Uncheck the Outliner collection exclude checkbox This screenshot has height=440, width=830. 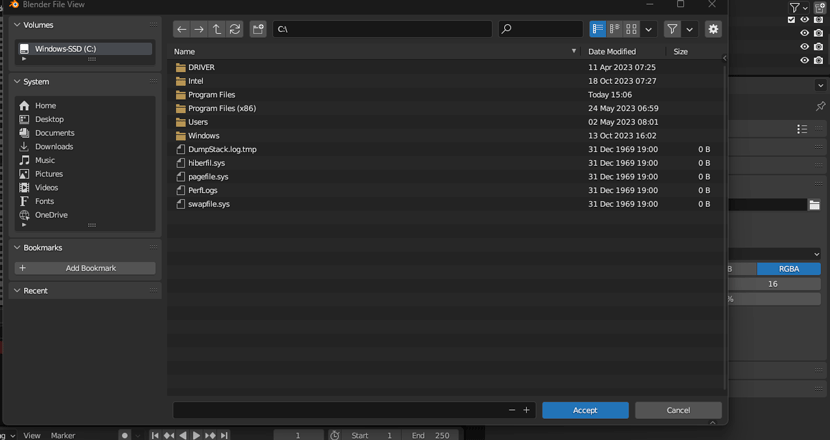coord(791,20)
